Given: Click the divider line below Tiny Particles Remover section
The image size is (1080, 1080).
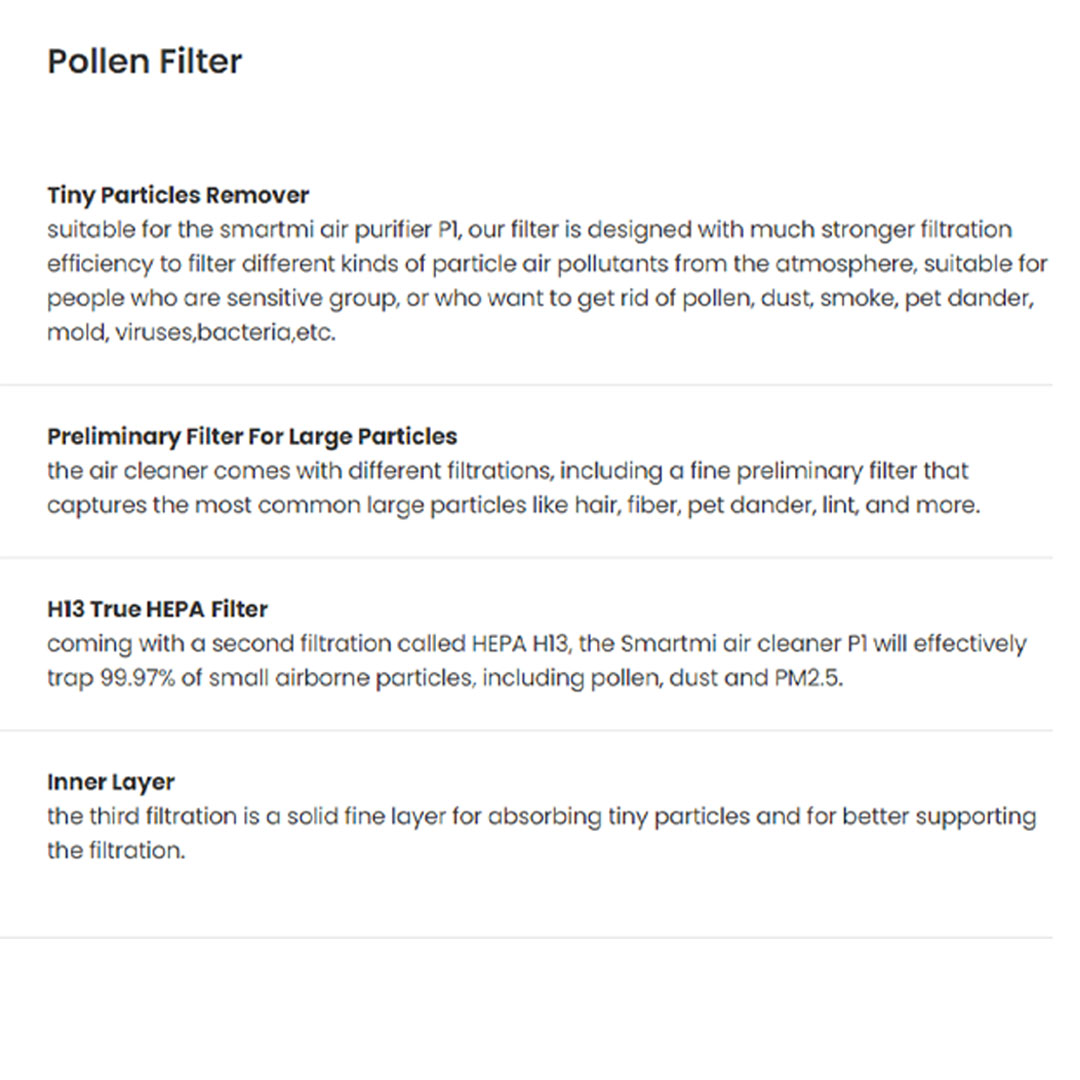Looking at the screenshot, I should [x=526, y=385].
